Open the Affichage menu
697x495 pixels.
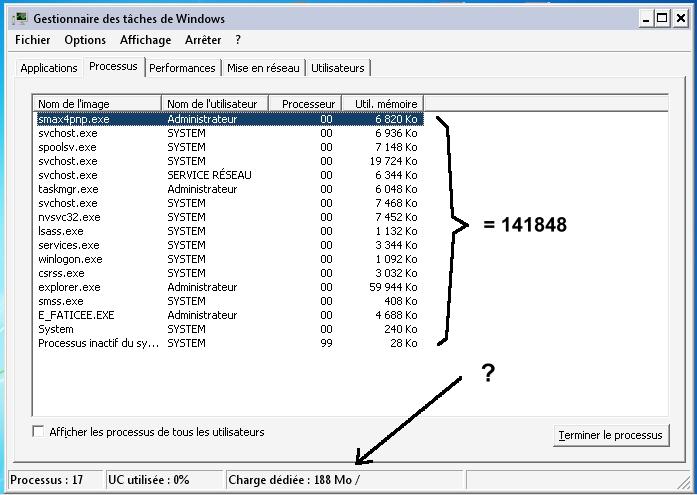coord(145,40)
